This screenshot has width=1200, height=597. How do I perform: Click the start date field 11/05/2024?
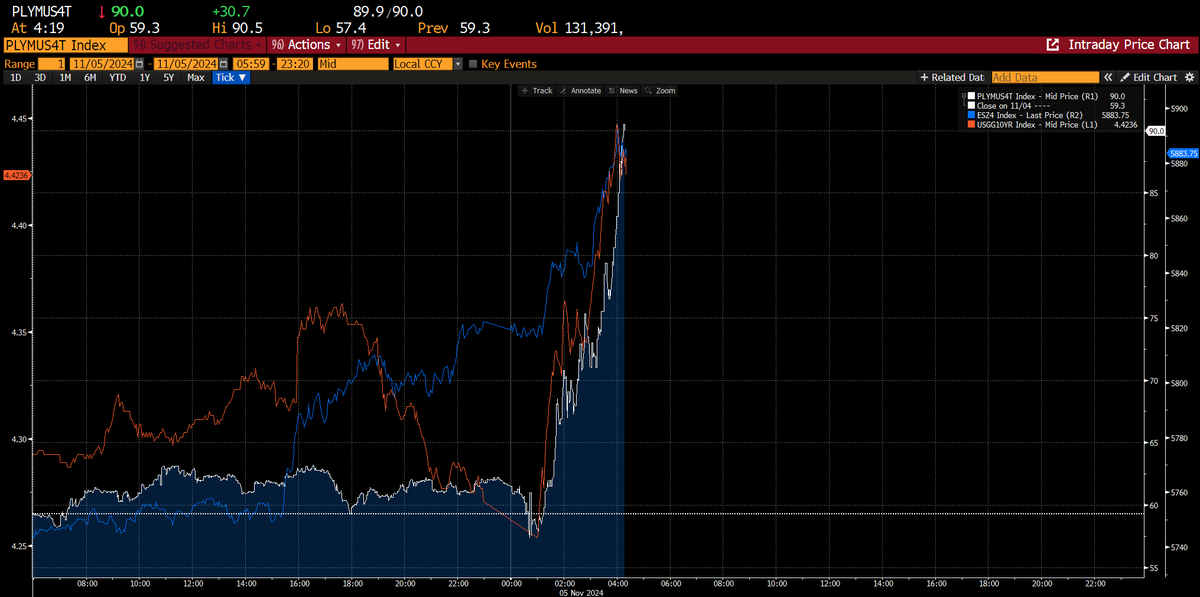pyautogui.click(x=101, y=63)
